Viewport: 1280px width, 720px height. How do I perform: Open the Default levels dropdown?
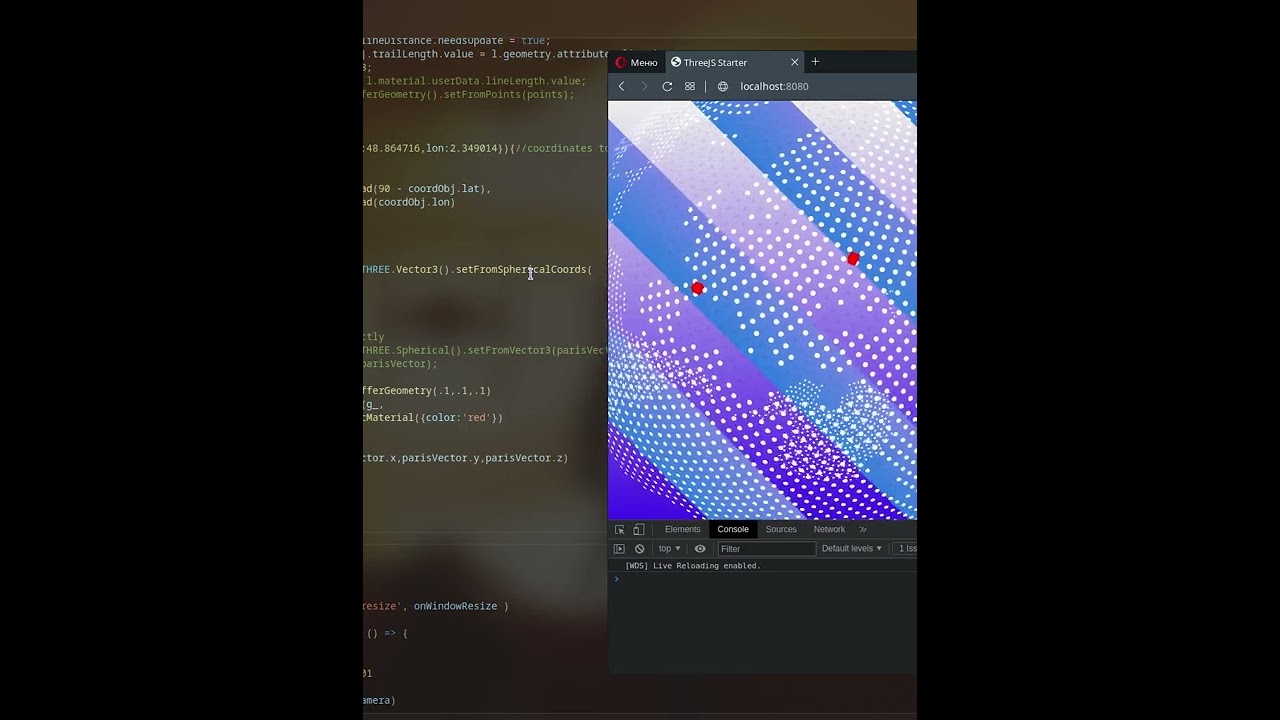tap(852, 548)
